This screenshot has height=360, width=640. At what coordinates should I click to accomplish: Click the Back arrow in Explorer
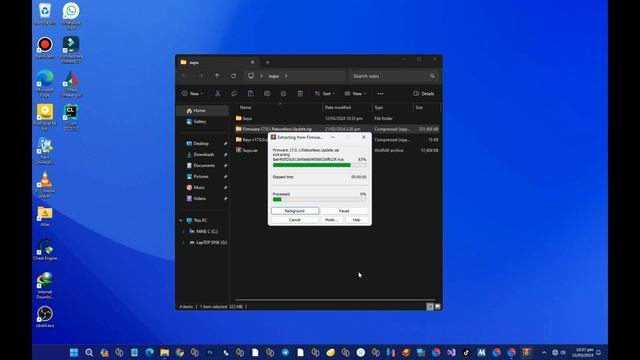click(184, 76)
